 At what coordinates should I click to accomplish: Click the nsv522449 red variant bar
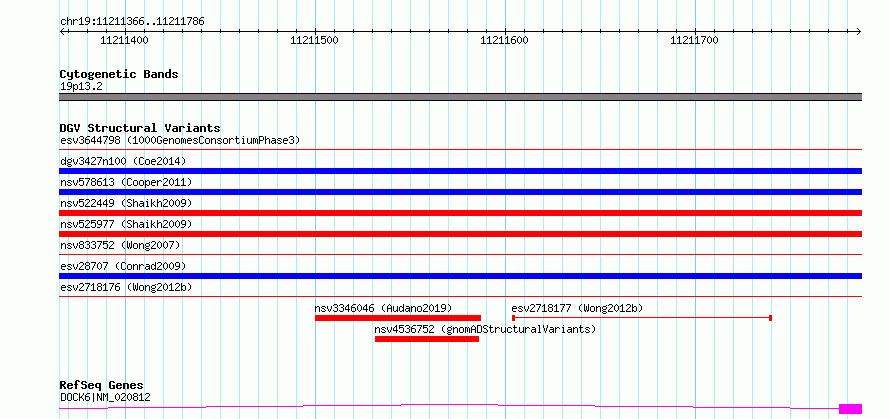460,213
